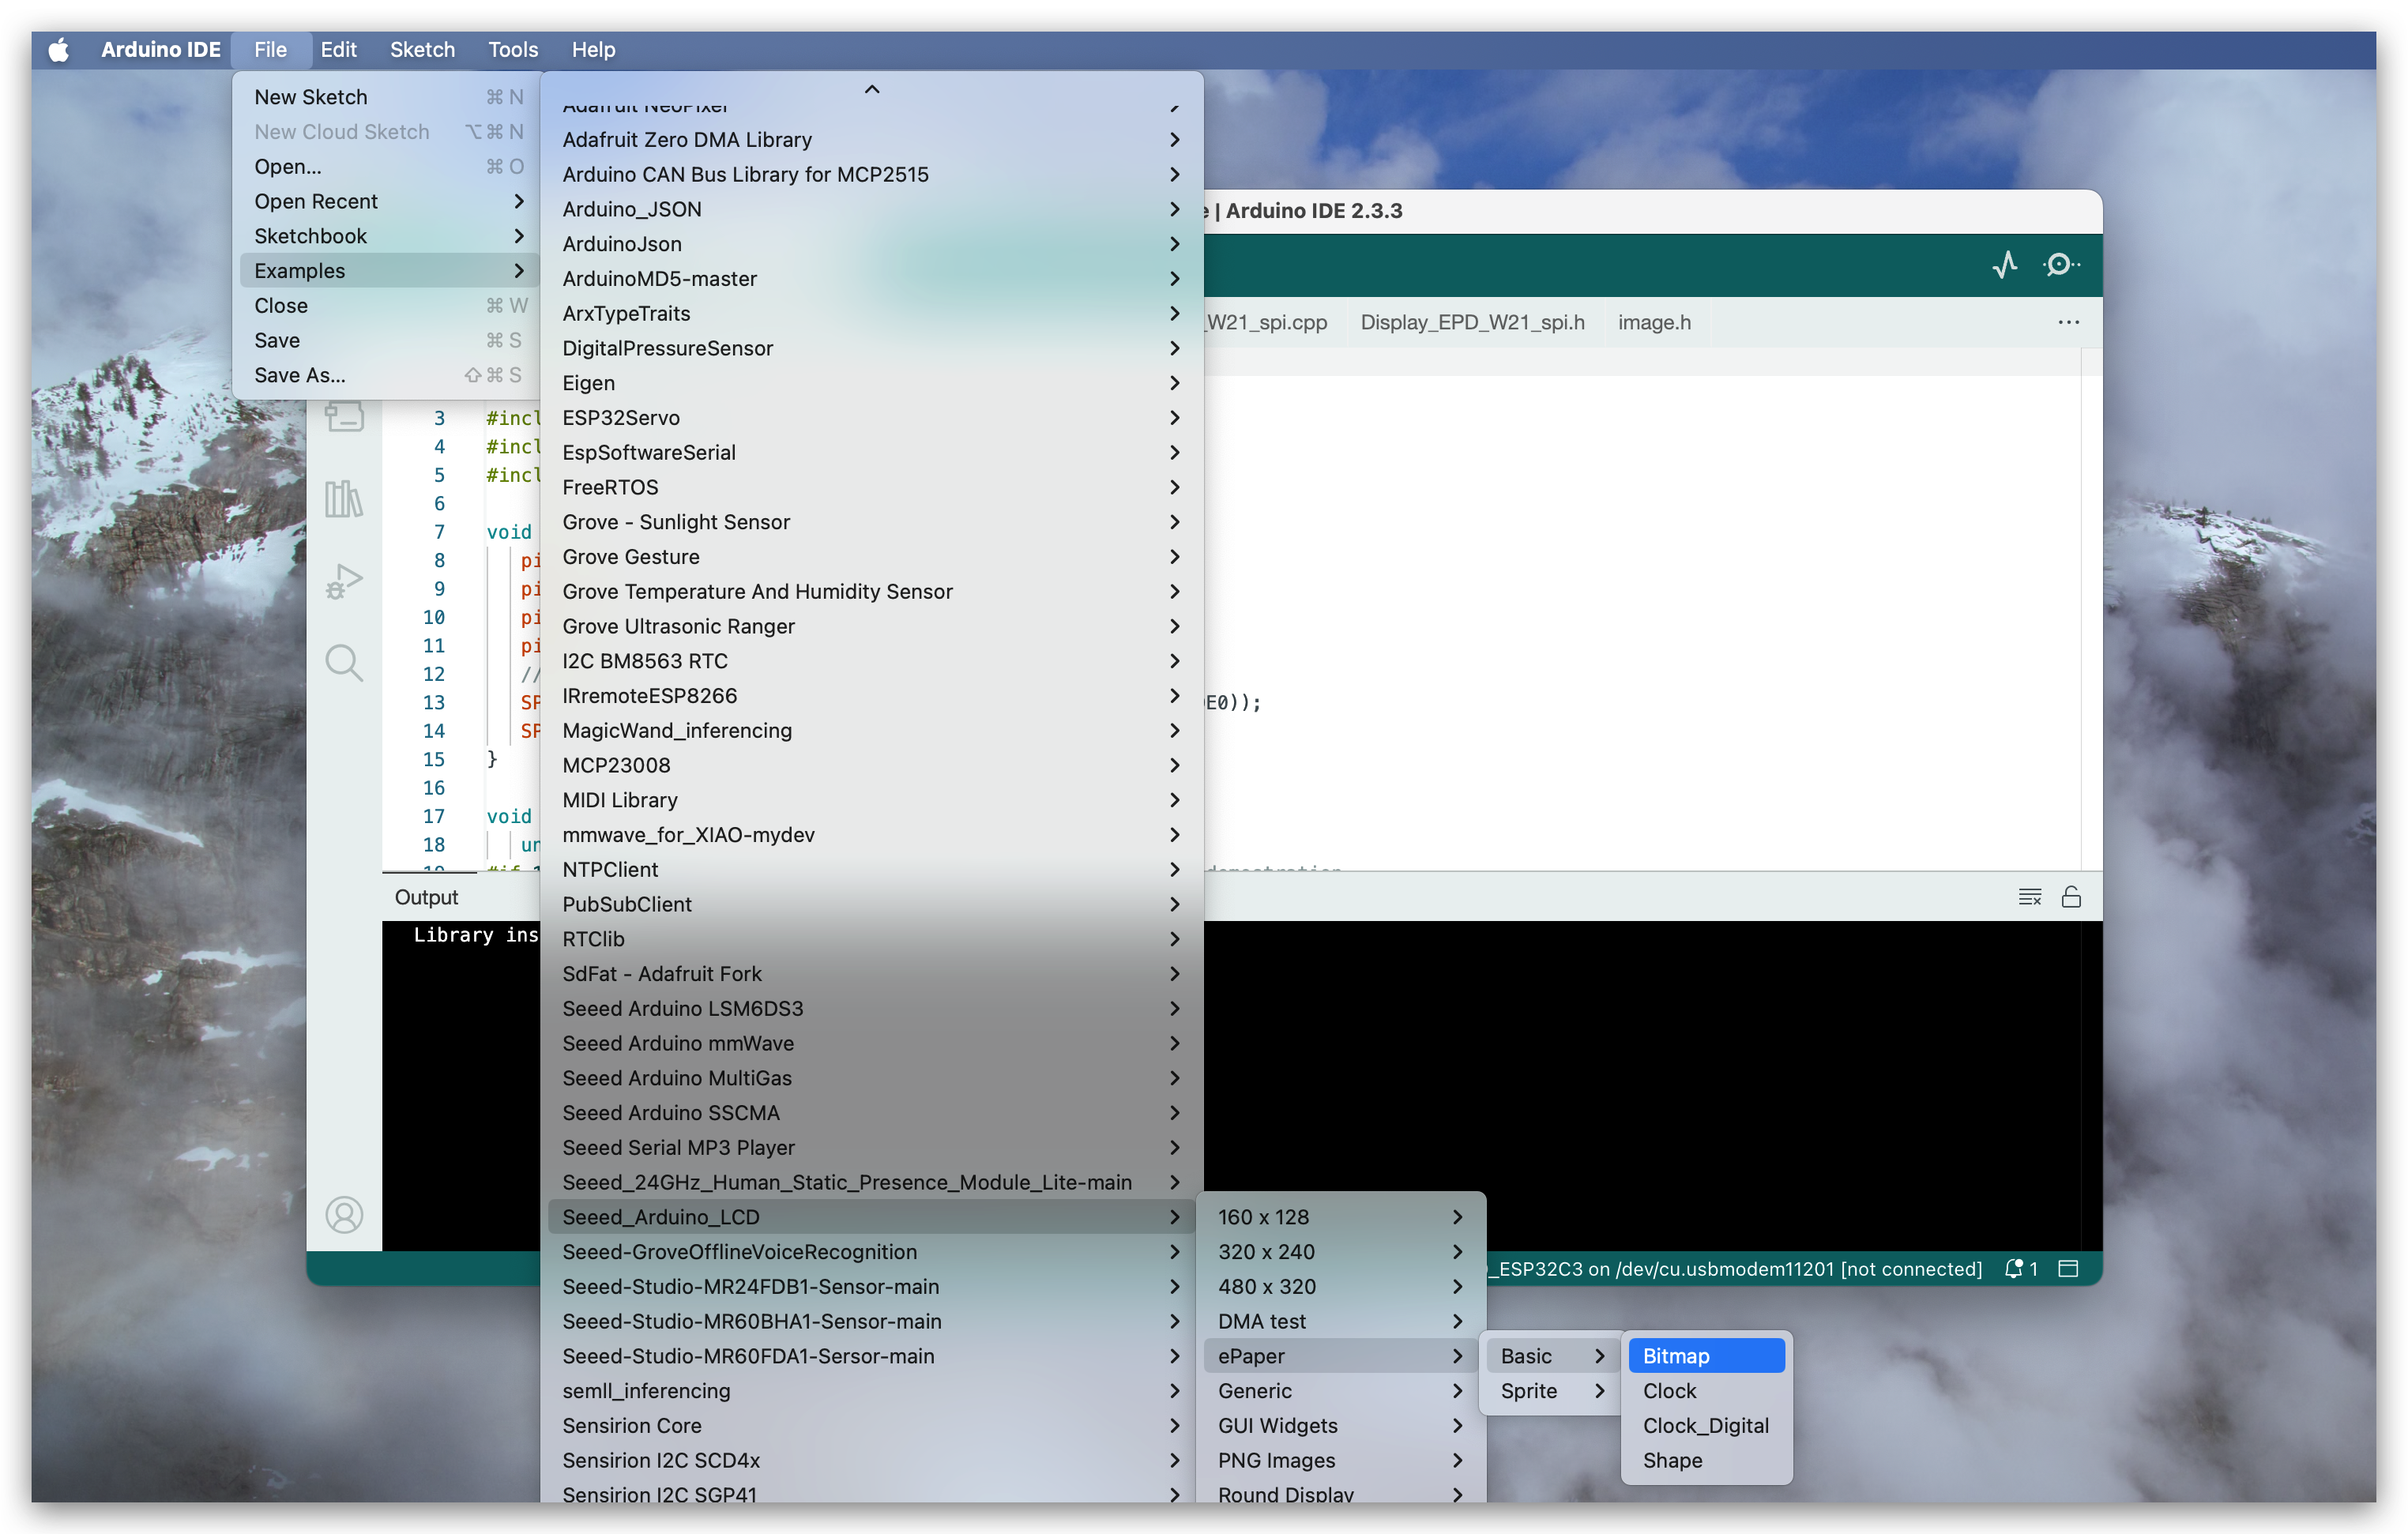Image resolution: width=2408 pixels, height=1534 pixels.
Task: Select the Output panel tab
Action: (426, 897)
